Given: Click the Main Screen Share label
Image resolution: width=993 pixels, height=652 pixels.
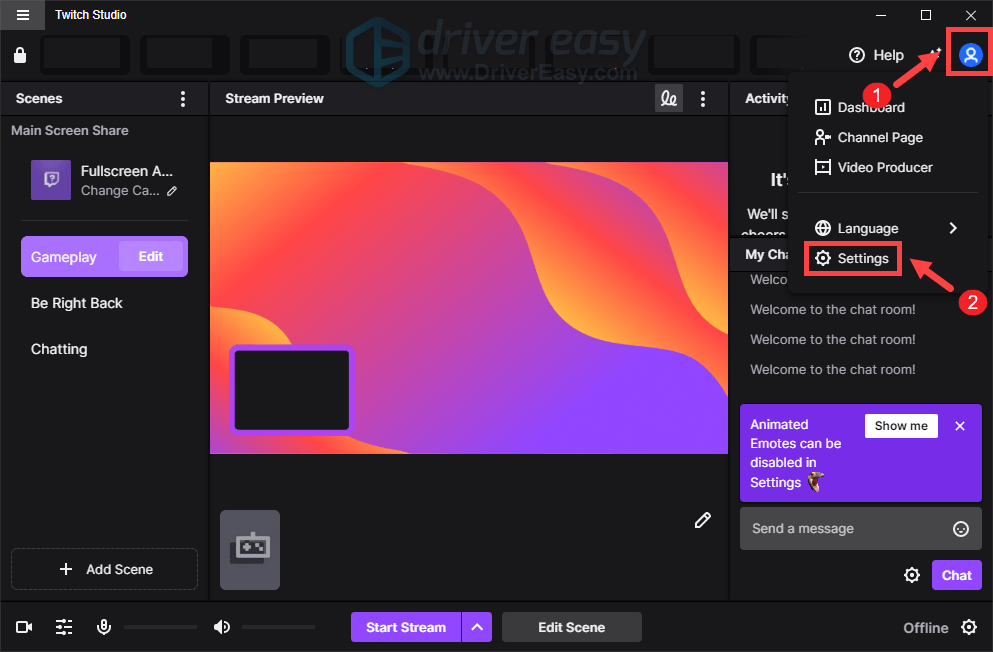Looking at the screenshot, I should [x=70, y=130].
